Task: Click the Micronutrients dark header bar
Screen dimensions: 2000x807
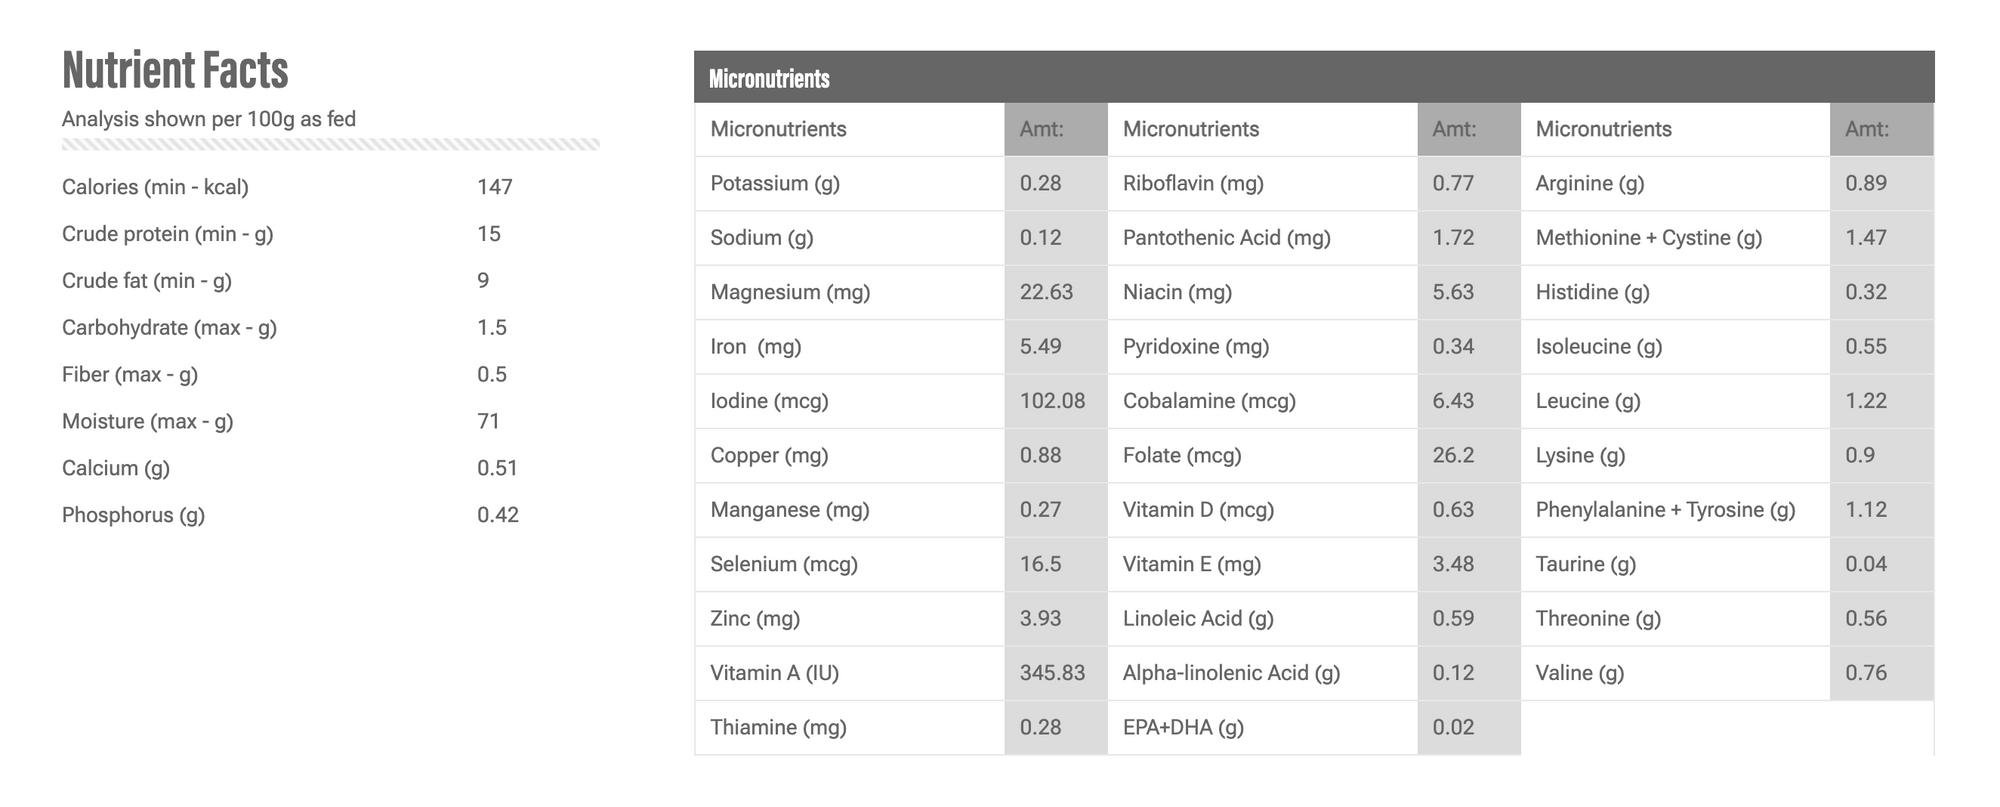Action: [1314, 77]
